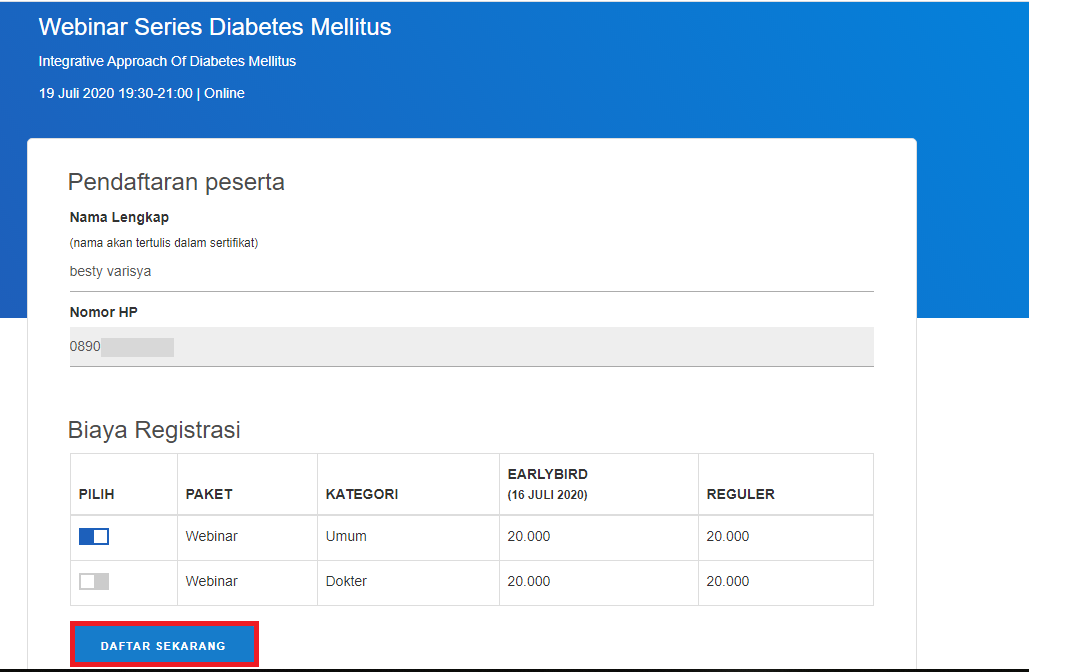Click the Earlybird price in Dokter row
Image resolution: width=1089 pixels, height=672 pixels.
528,581
